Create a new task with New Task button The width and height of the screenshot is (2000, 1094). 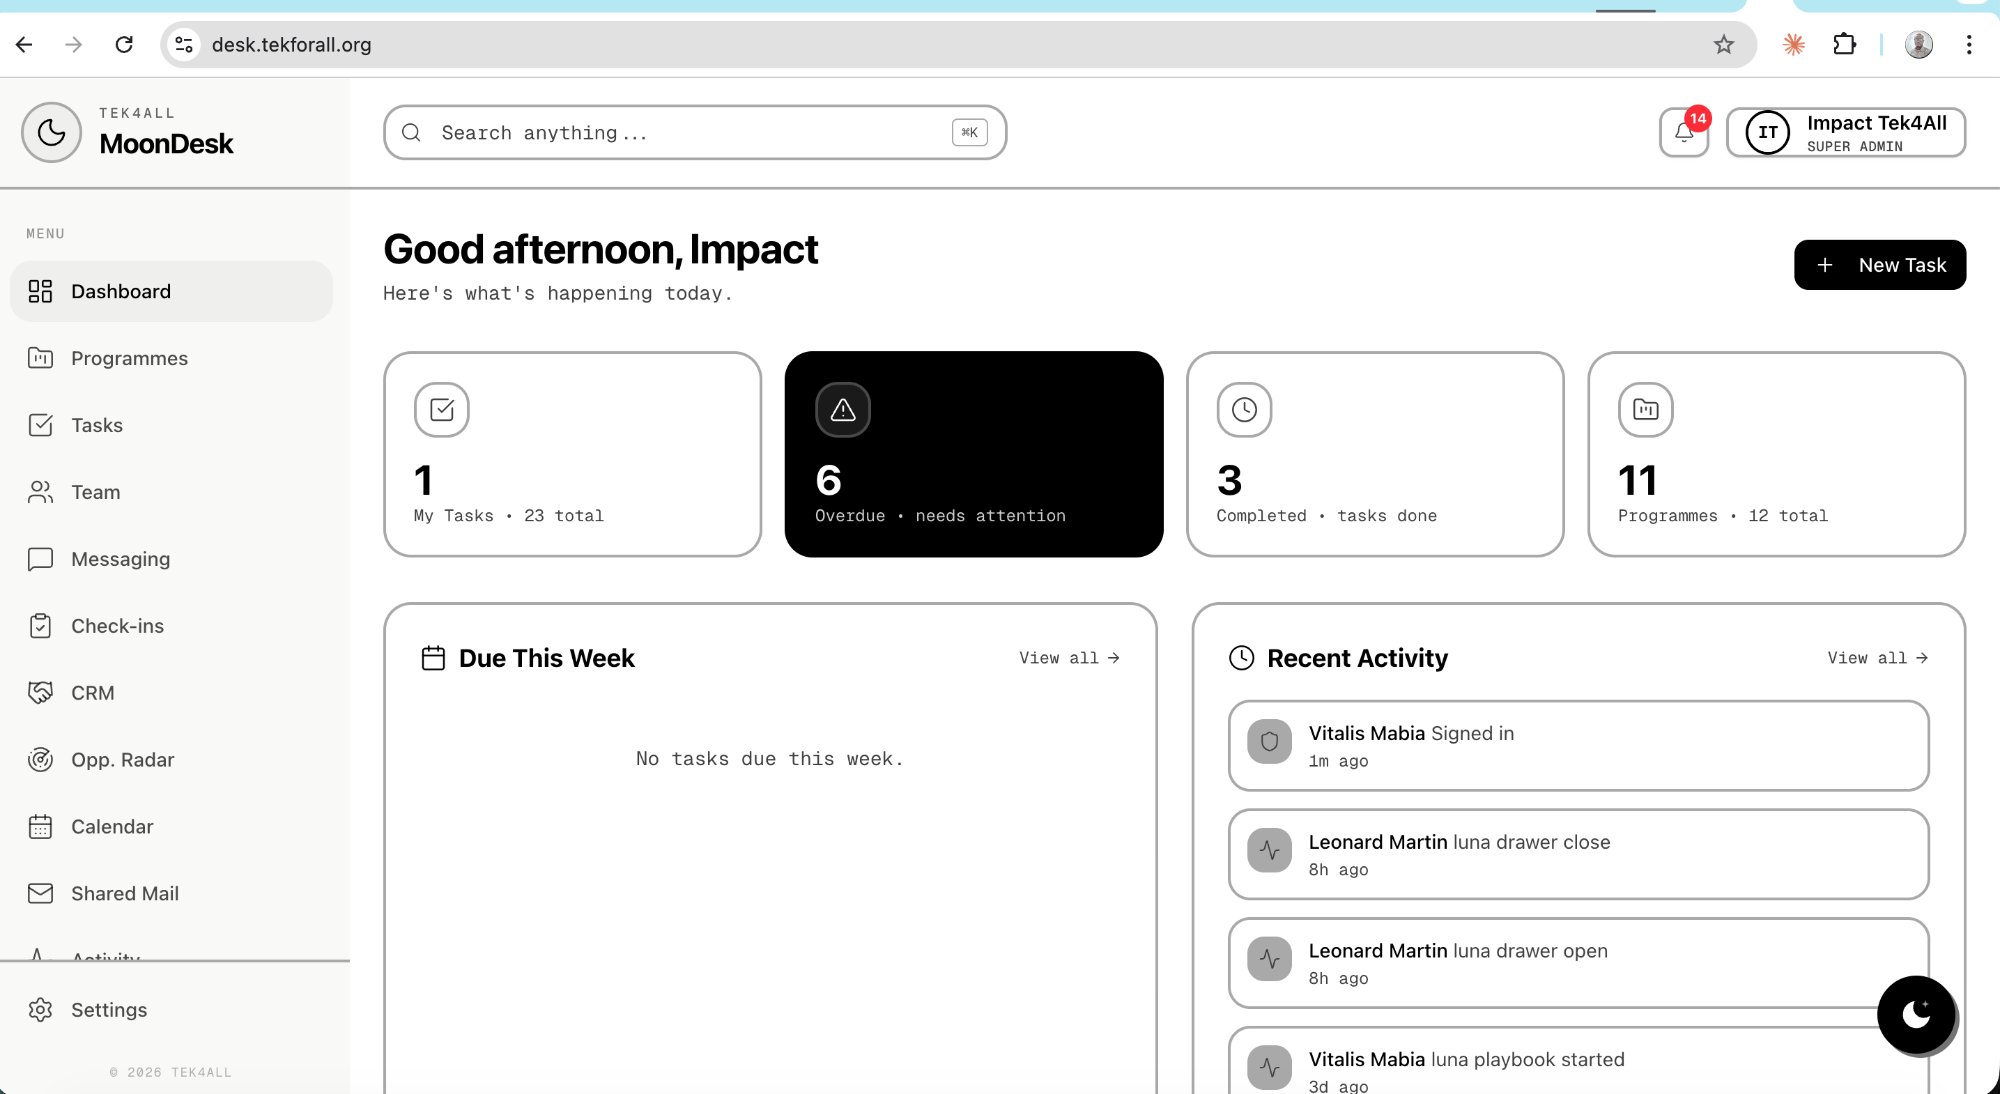(x=1879, y=265)
